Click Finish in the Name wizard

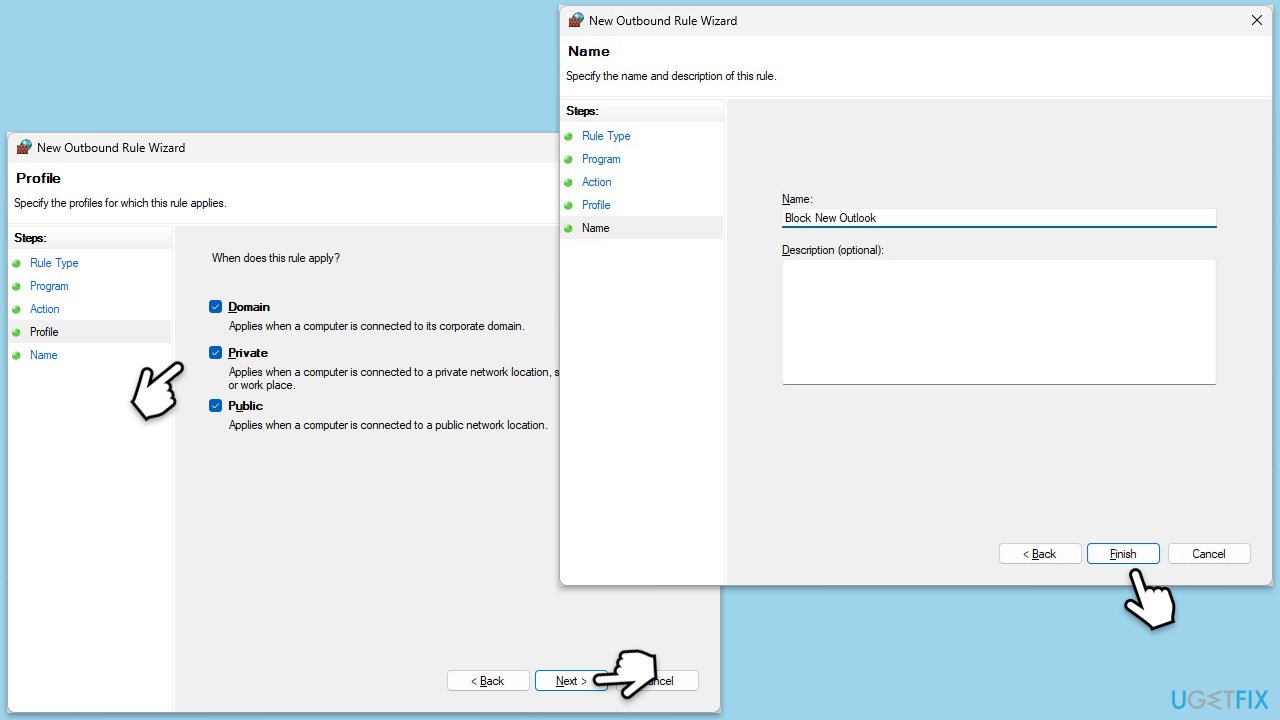pos(1123,554)
